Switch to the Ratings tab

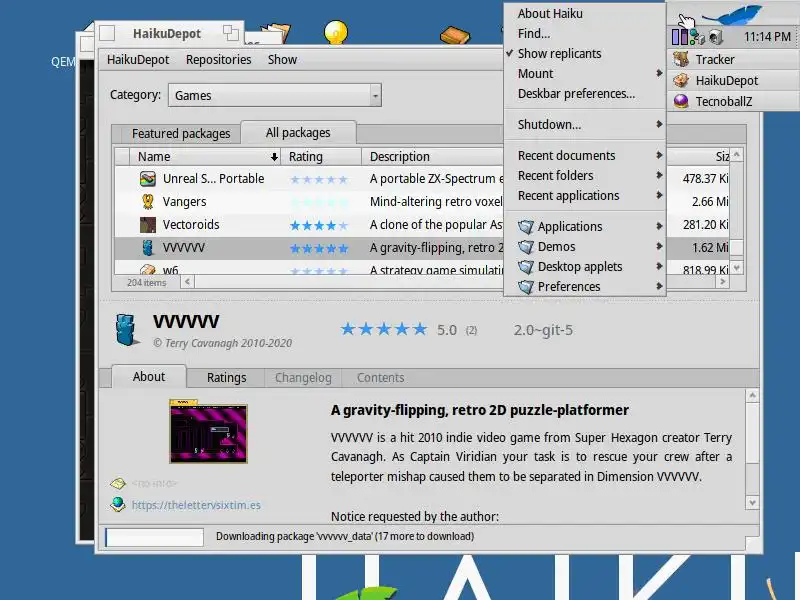(x=226, y=378)
